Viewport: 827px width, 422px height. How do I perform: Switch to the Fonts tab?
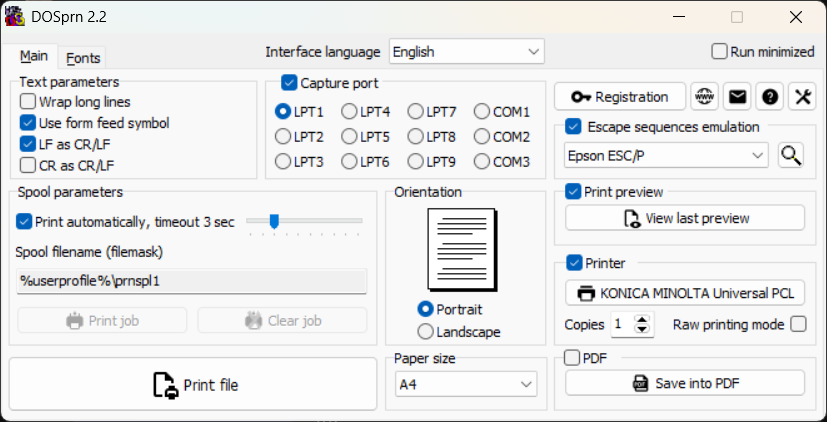coord(83,58)
